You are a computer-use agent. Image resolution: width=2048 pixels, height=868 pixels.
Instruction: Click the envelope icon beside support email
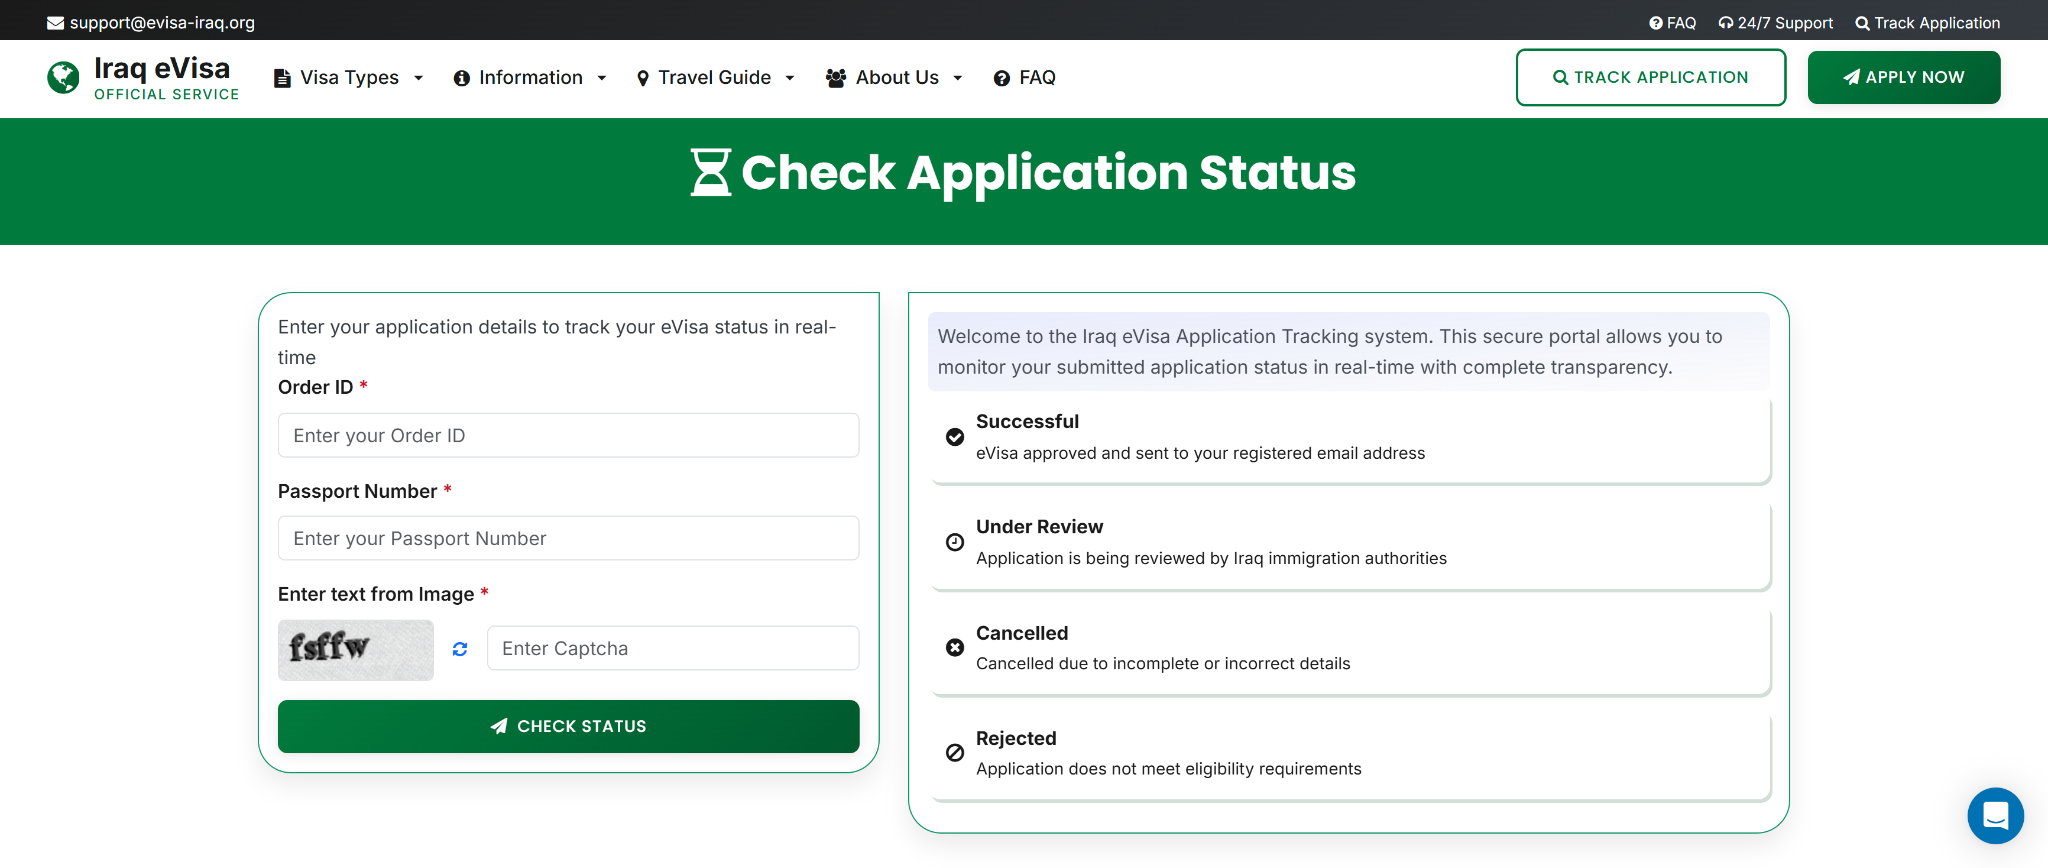55,23
